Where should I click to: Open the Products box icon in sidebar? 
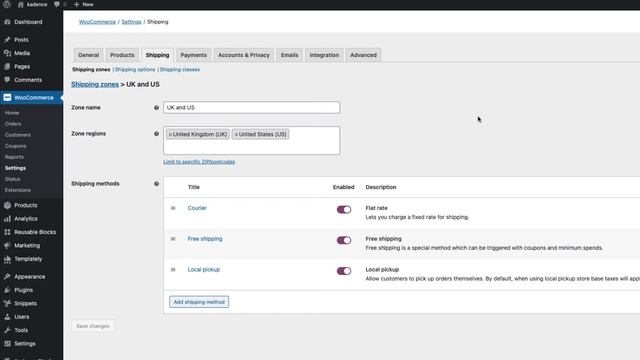pyautogui.click(x=7, y=205)
